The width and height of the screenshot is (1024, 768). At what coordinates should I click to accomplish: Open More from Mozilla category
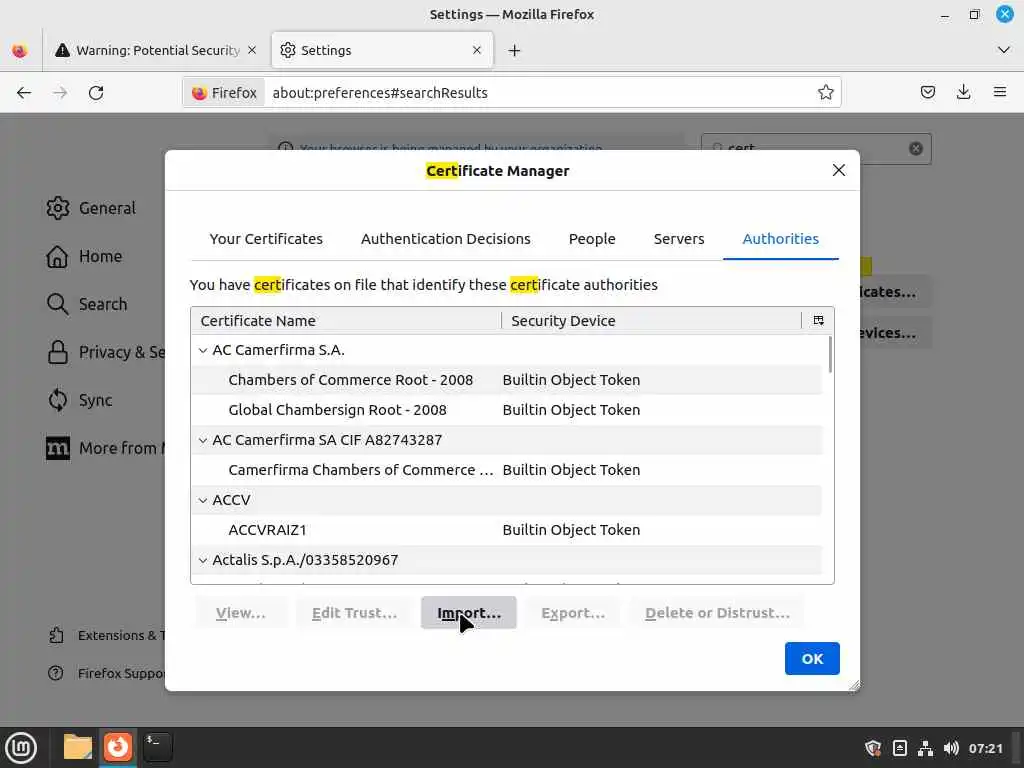[105, 448]
